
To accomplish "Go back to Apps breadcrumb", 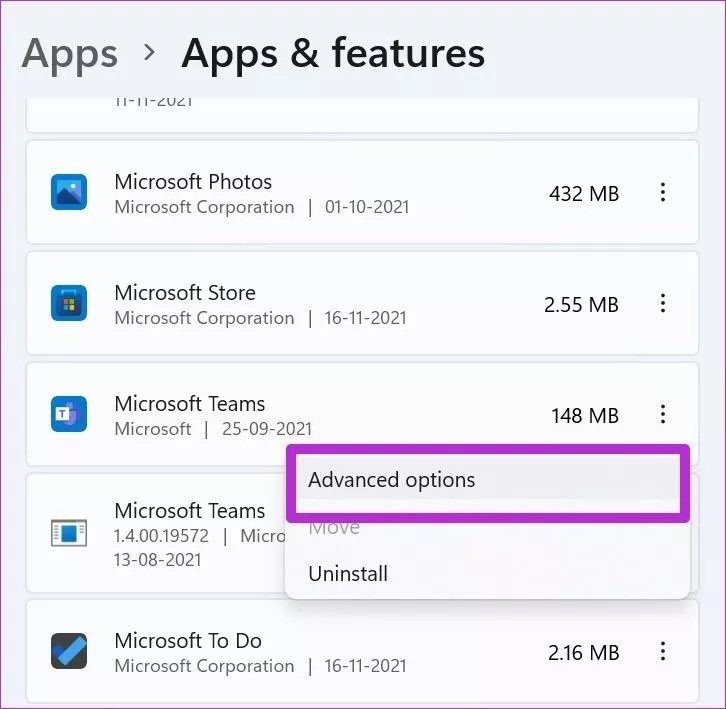I will tap(70, 53).
